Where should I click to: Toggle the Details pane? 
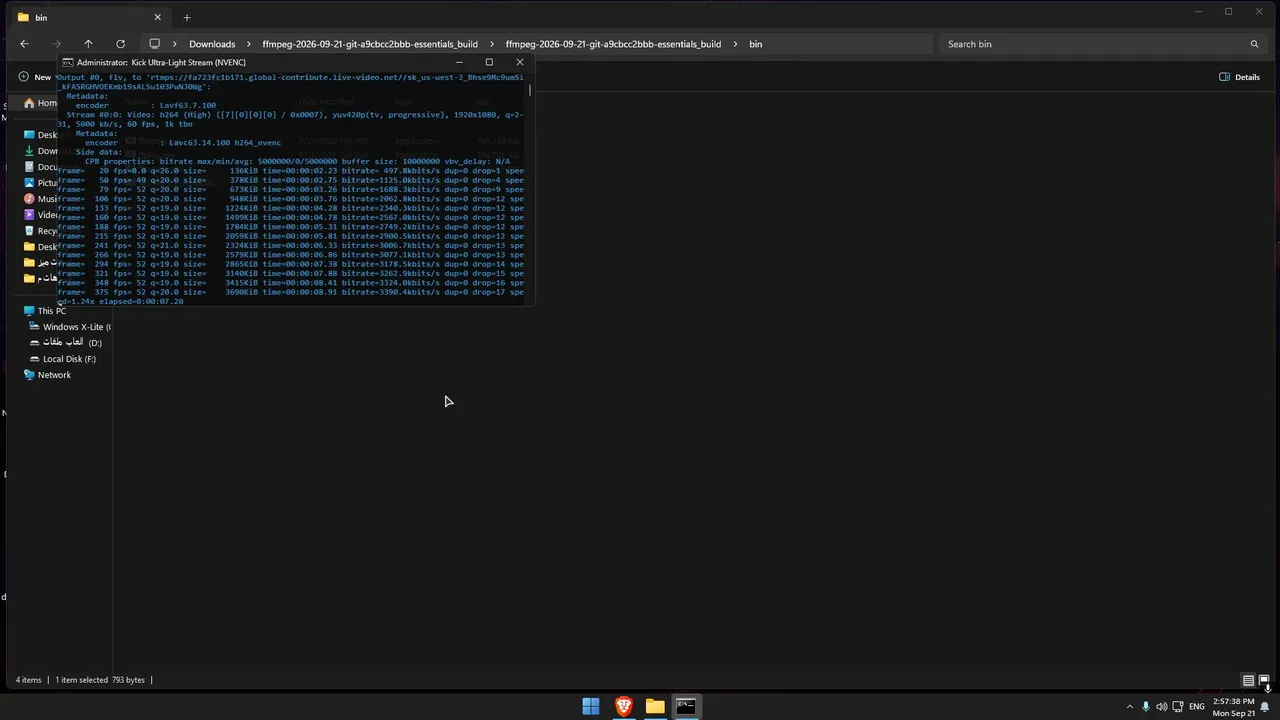pos(1239,77)
